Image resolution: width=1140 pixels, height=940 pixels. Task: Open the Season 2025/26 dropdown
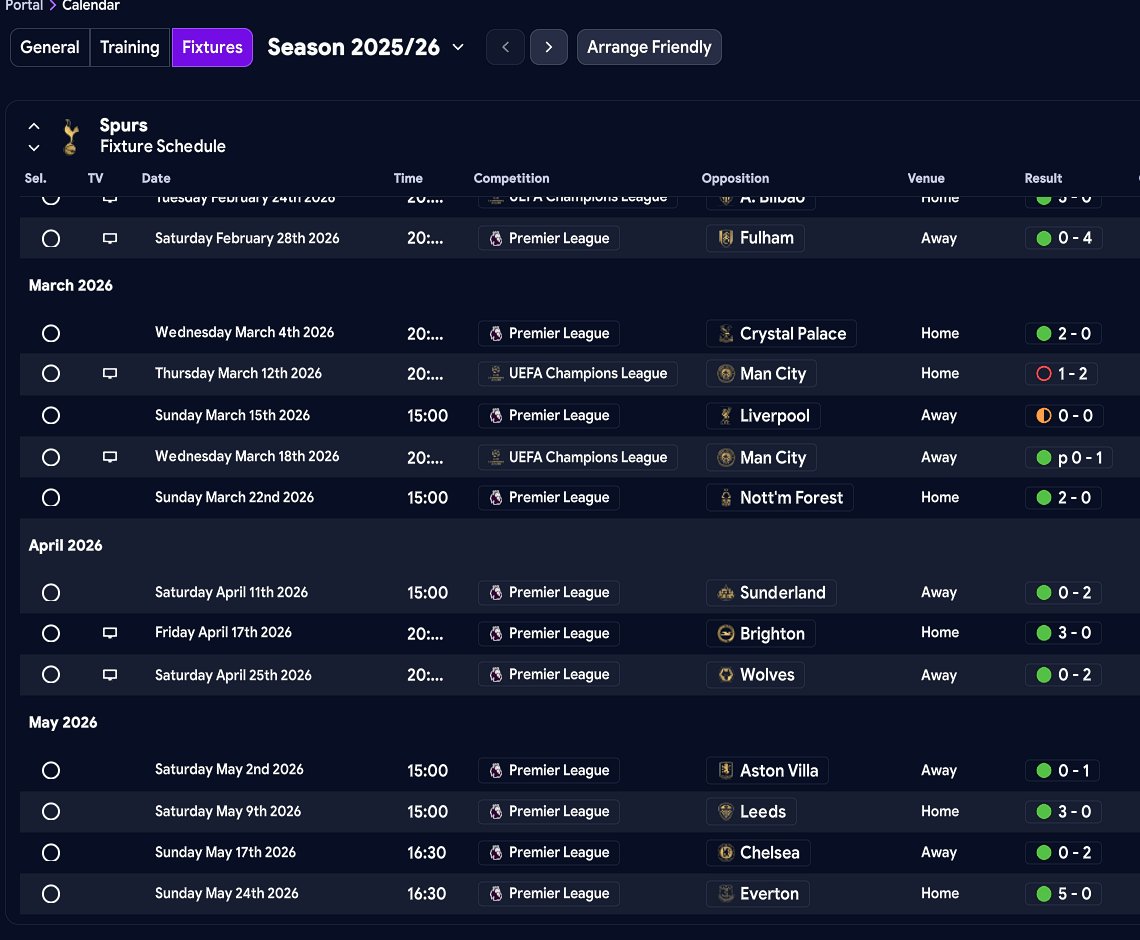point(458,47)
